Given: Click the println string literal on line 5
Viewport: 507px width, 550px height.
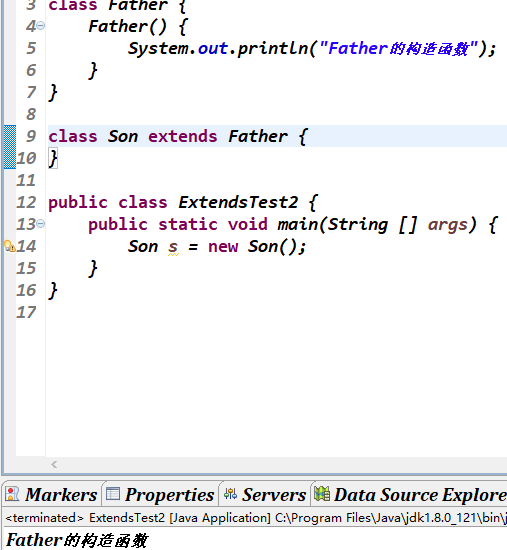Looking at the screenshot, I should (399, 48).
